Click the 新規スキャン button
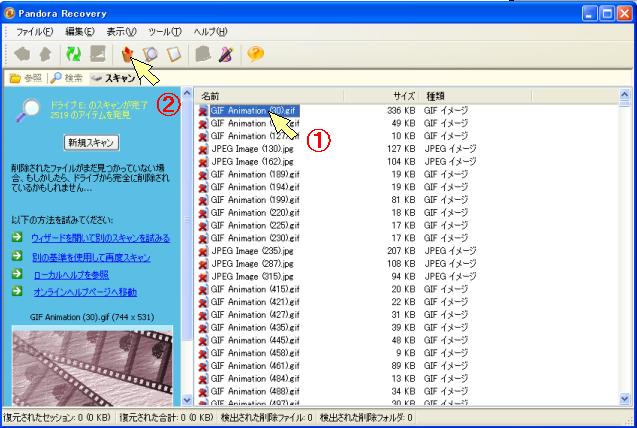Screen dimensions: 637x428 point(91,143)
